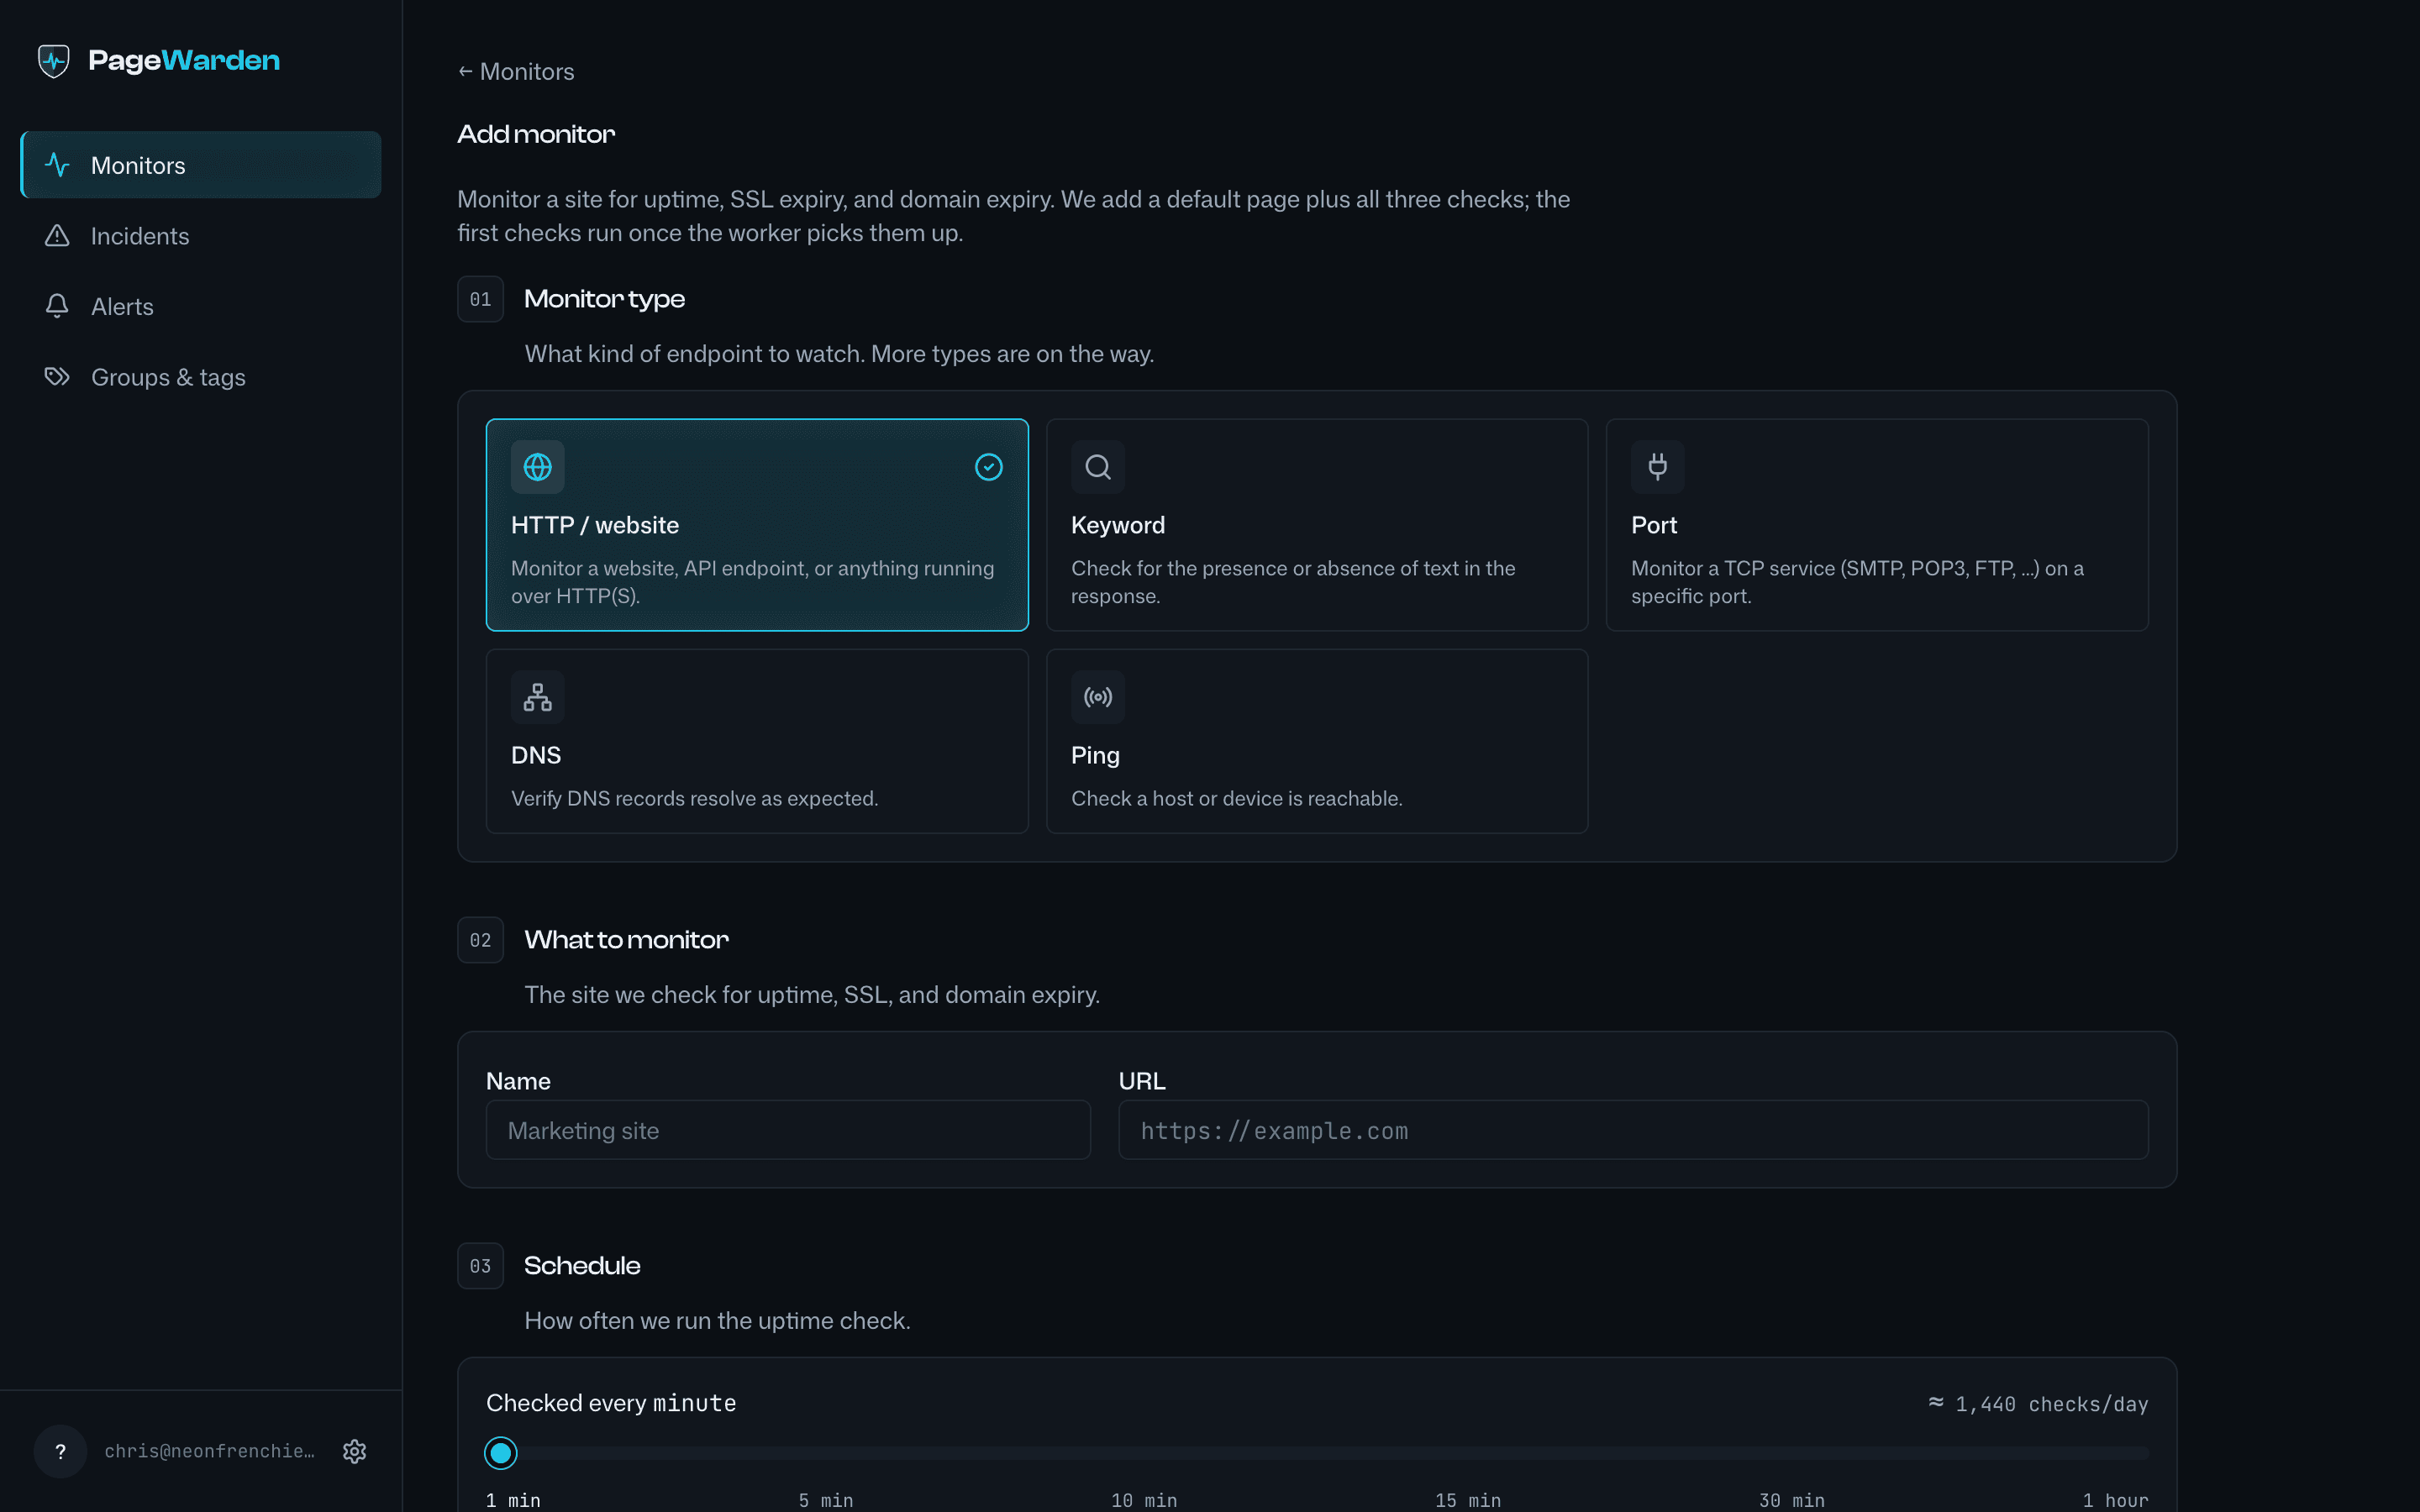The height and width of the screenshot is (1512, 2420).
Task: Go back via the ← Monitors link
Action: click(x=516, y=72)
